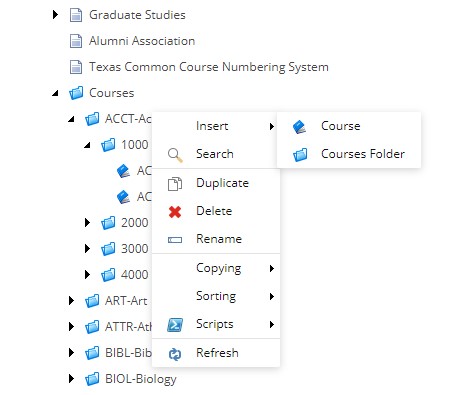Click the Duplicate pages icon
The image size is (459, 395).
click(x=175, y=184)
